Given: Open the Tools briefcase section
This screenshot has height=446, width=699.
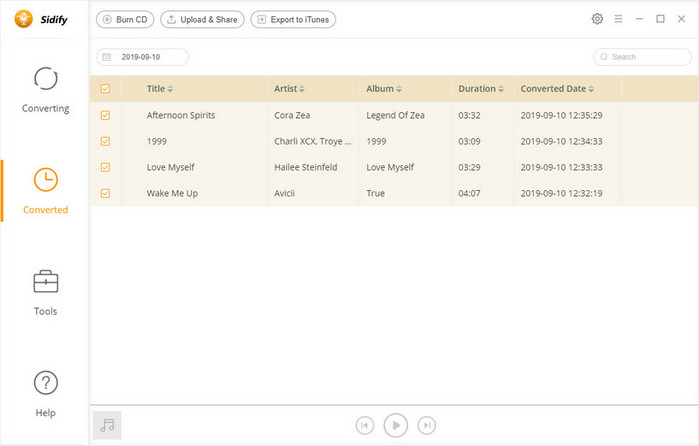Looking at the screenshot, I should [x=45, y=293].
